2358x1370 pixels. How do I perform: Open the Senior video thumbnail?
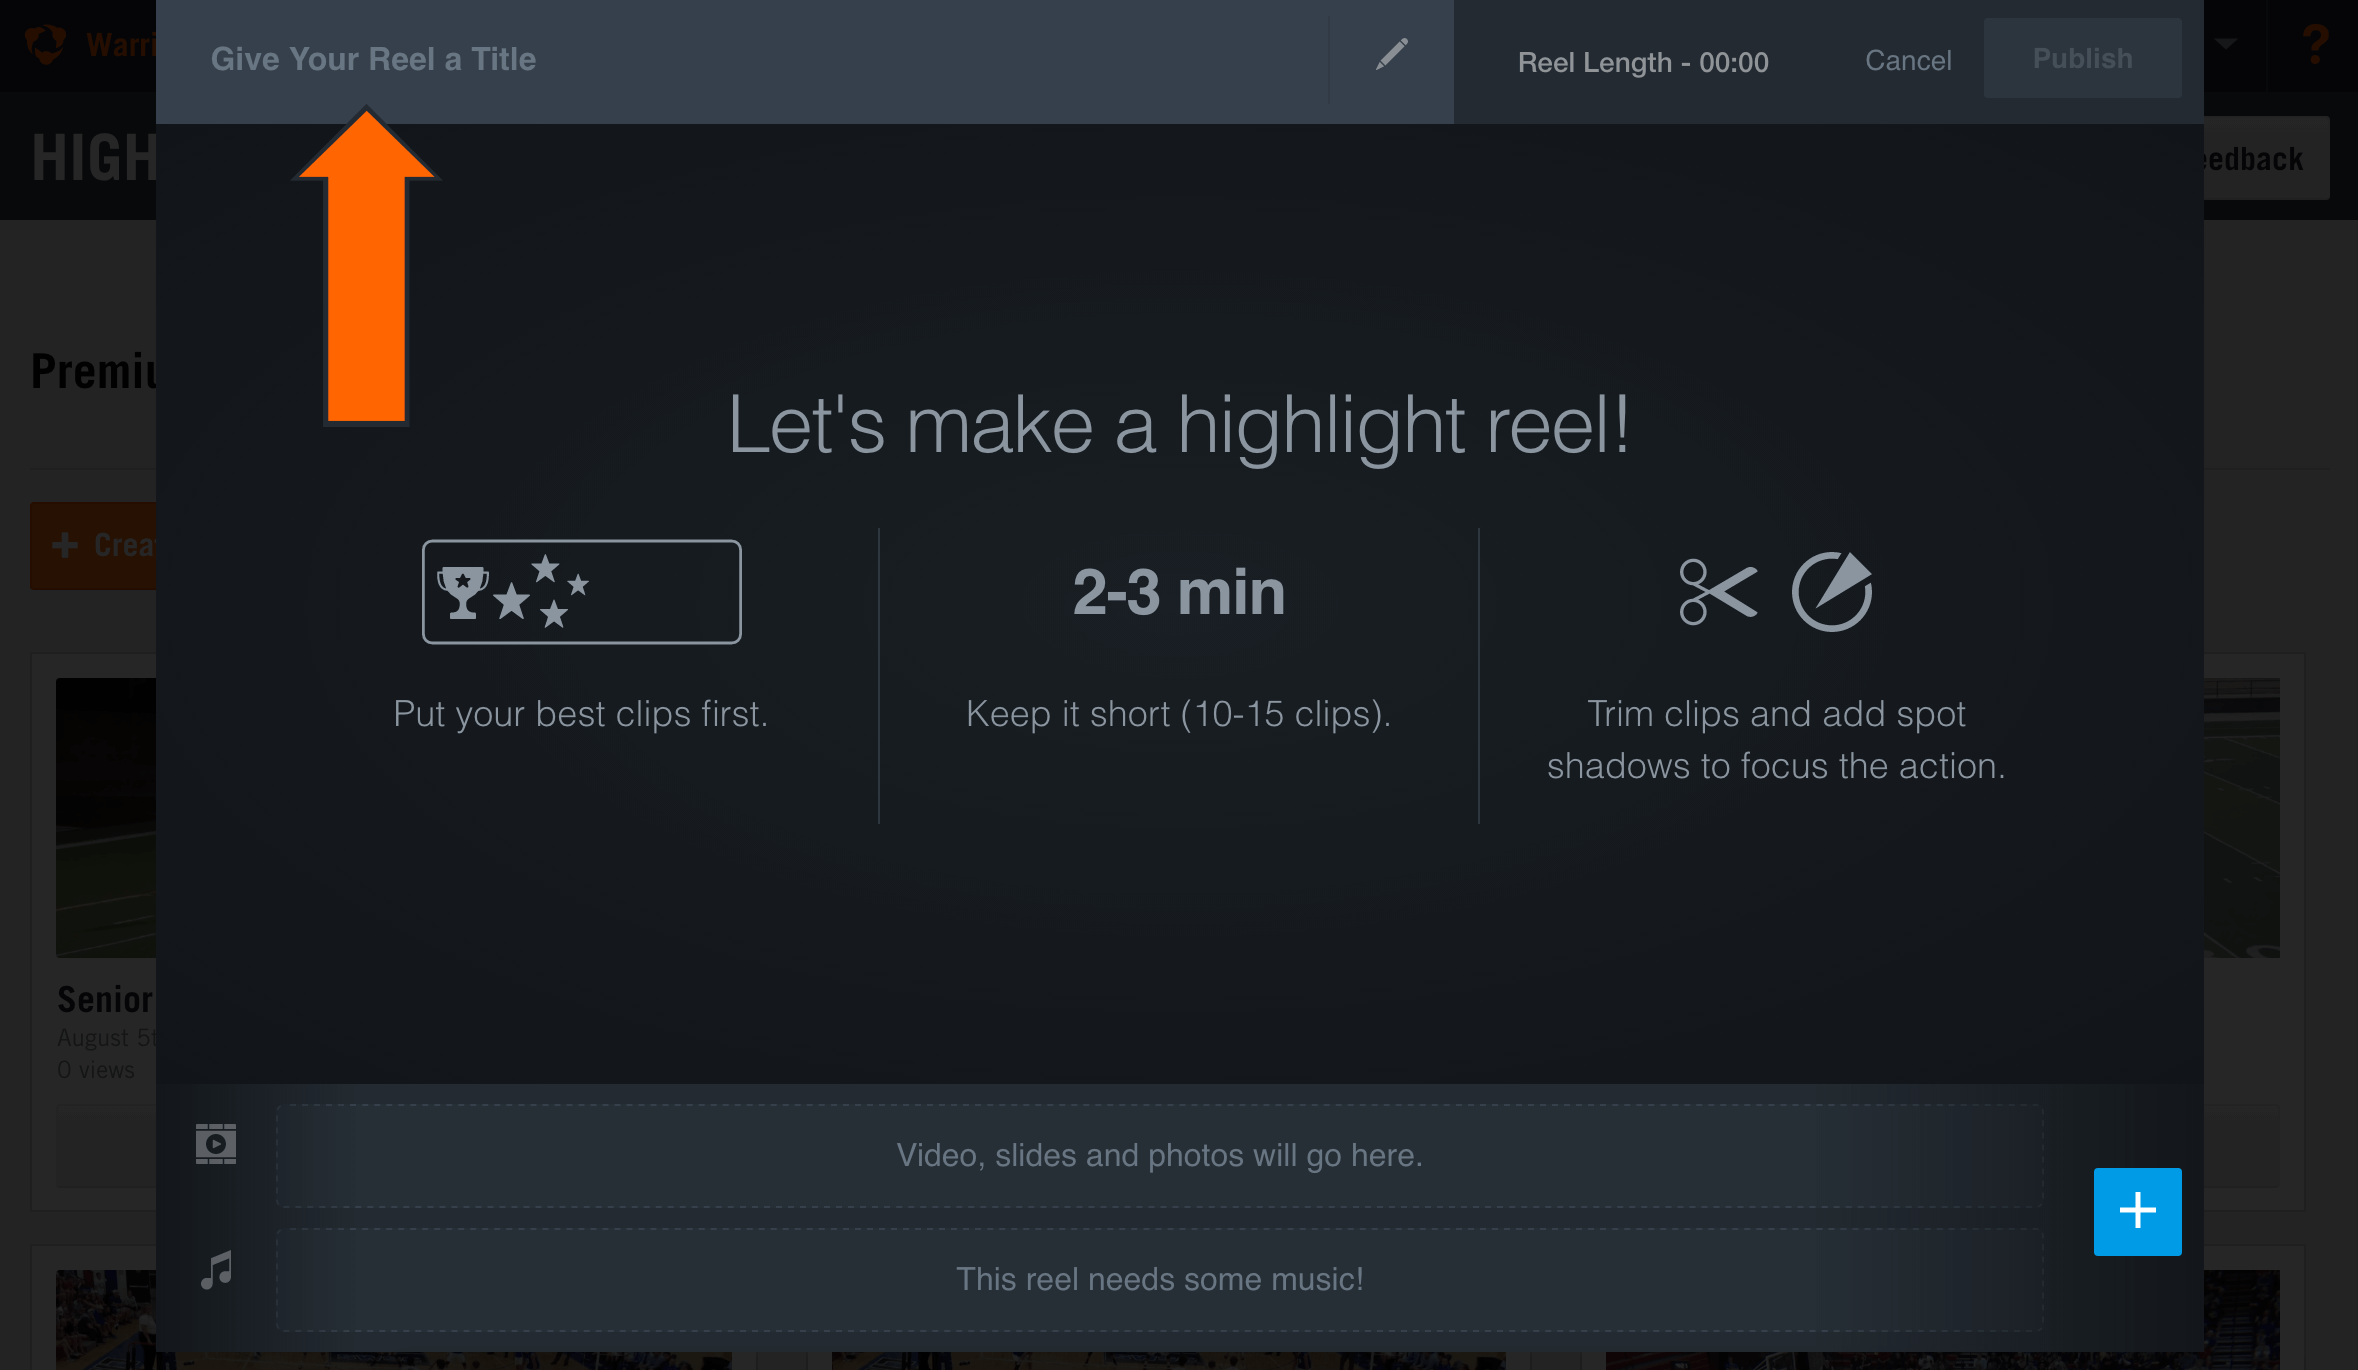(105, 816)
